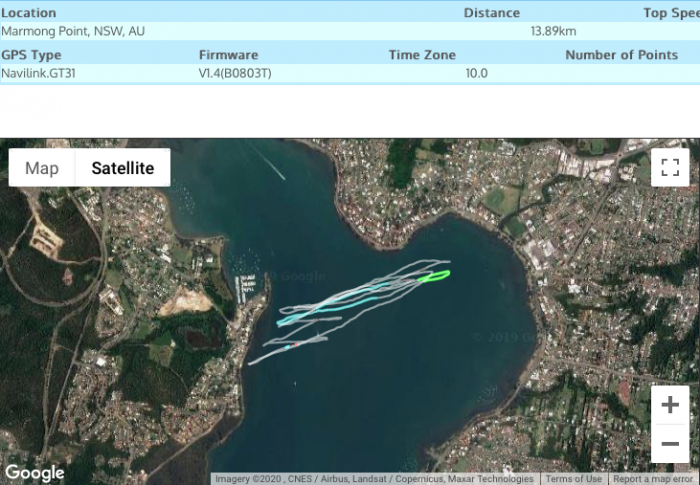The height and width of the screenshot is (485, 700).
Task: Click the Location column header
Action: [29, 13]
